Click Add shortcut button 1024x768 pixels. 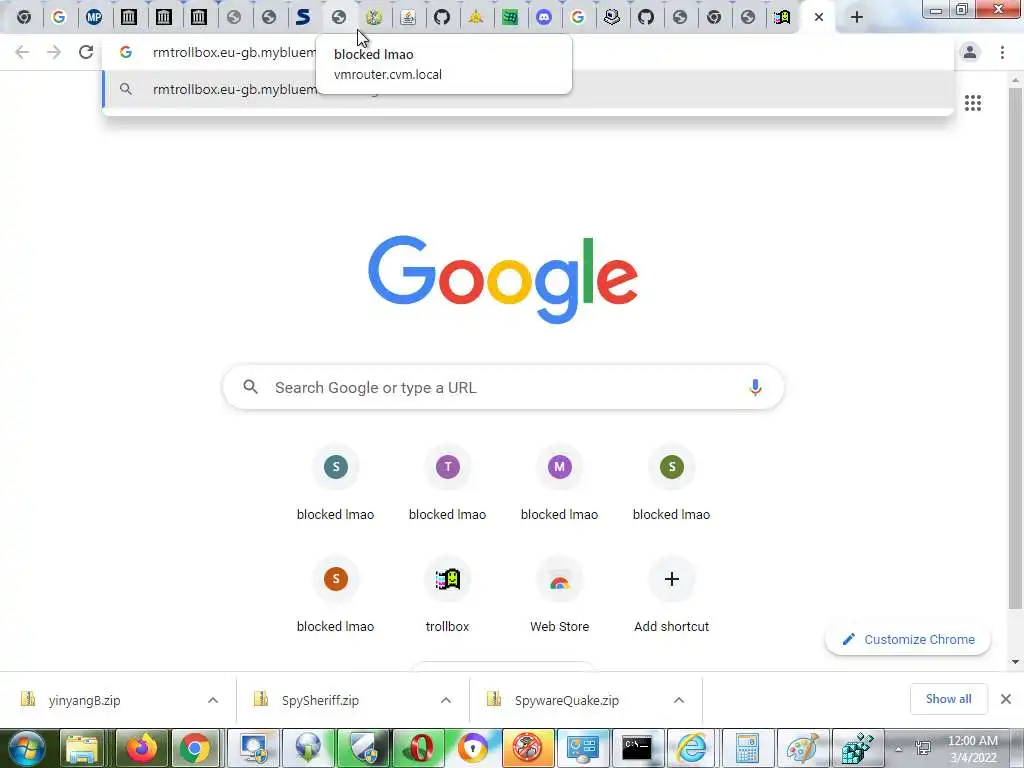pyautogui.click(x=671, y=595)
